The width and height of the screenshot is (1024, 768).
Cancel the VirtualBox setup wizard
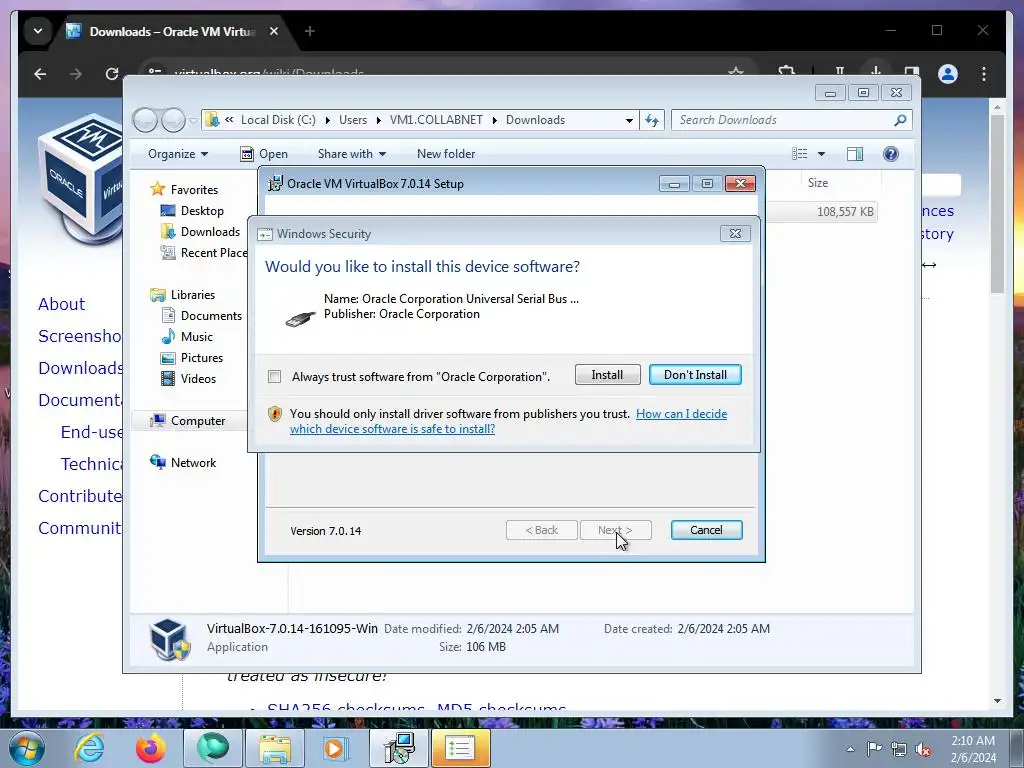[x=706, y=530]
